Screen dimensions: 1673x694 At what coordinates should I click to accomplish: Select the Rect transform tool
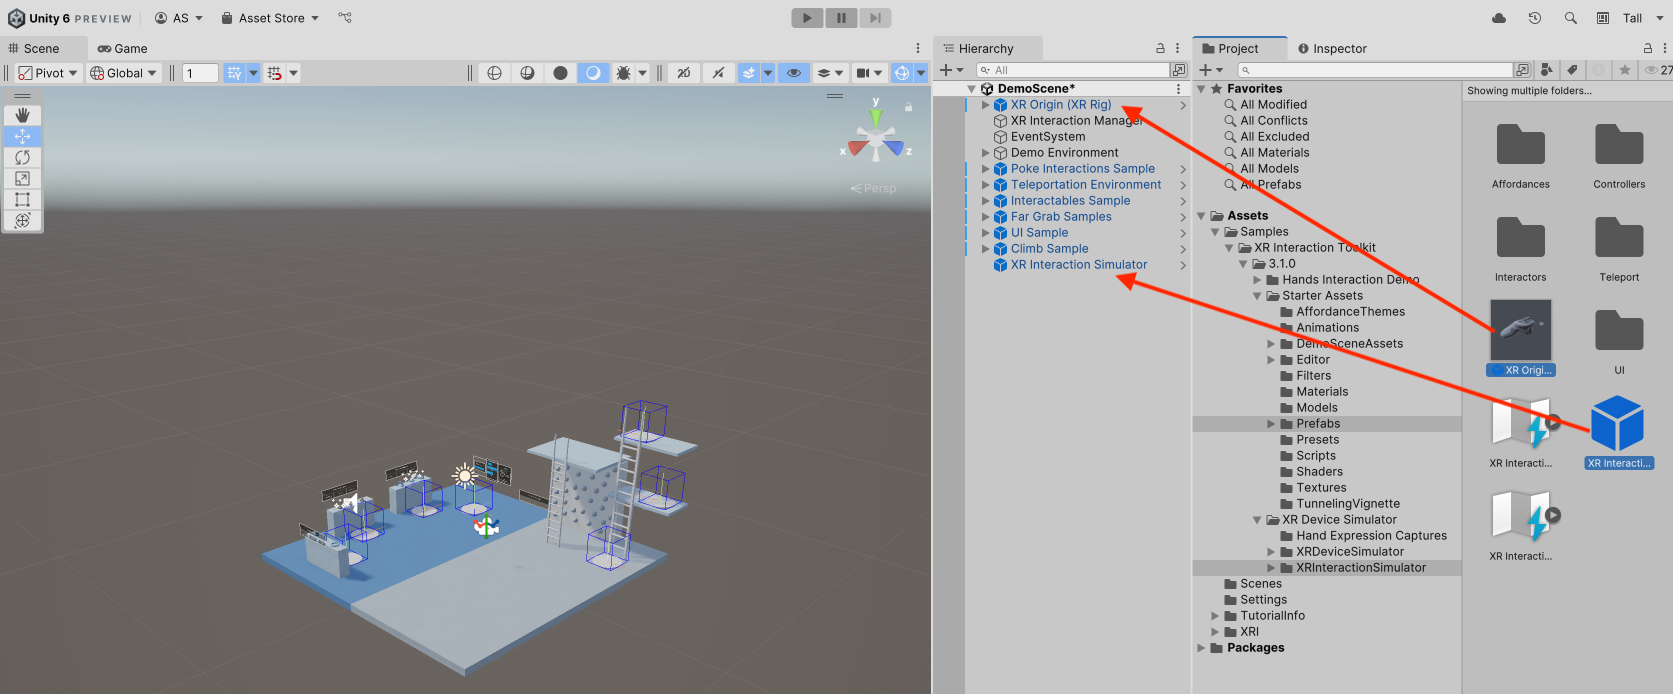click(x=22, y=199)
